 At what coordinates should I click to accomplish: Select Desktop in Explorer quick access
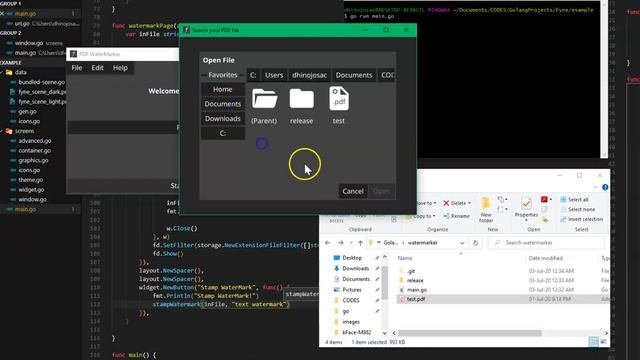pos(348,258)
